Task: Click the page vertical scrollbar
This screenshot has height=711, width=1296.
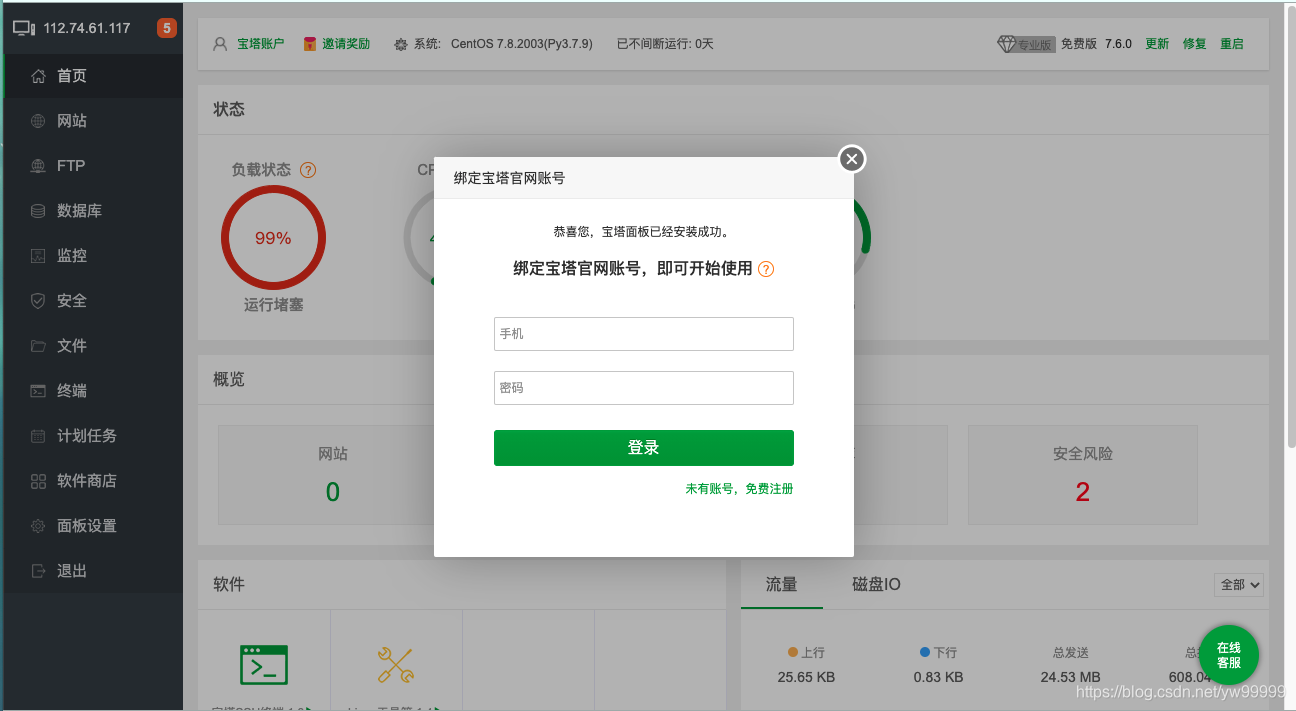Action: pyautogui.click(x=1291, y=225)
